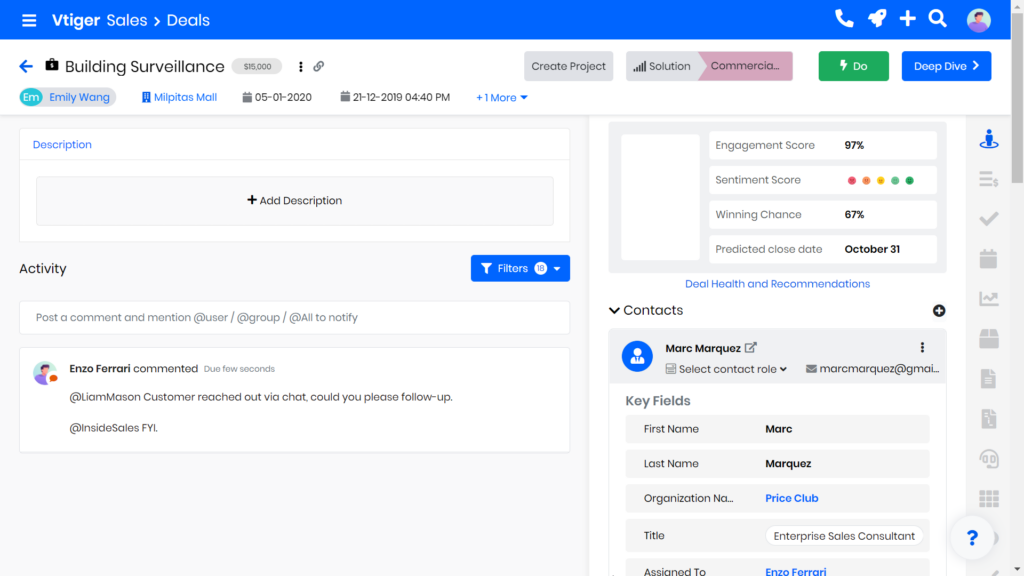Open global search magnifier

[x=937, y=19]
